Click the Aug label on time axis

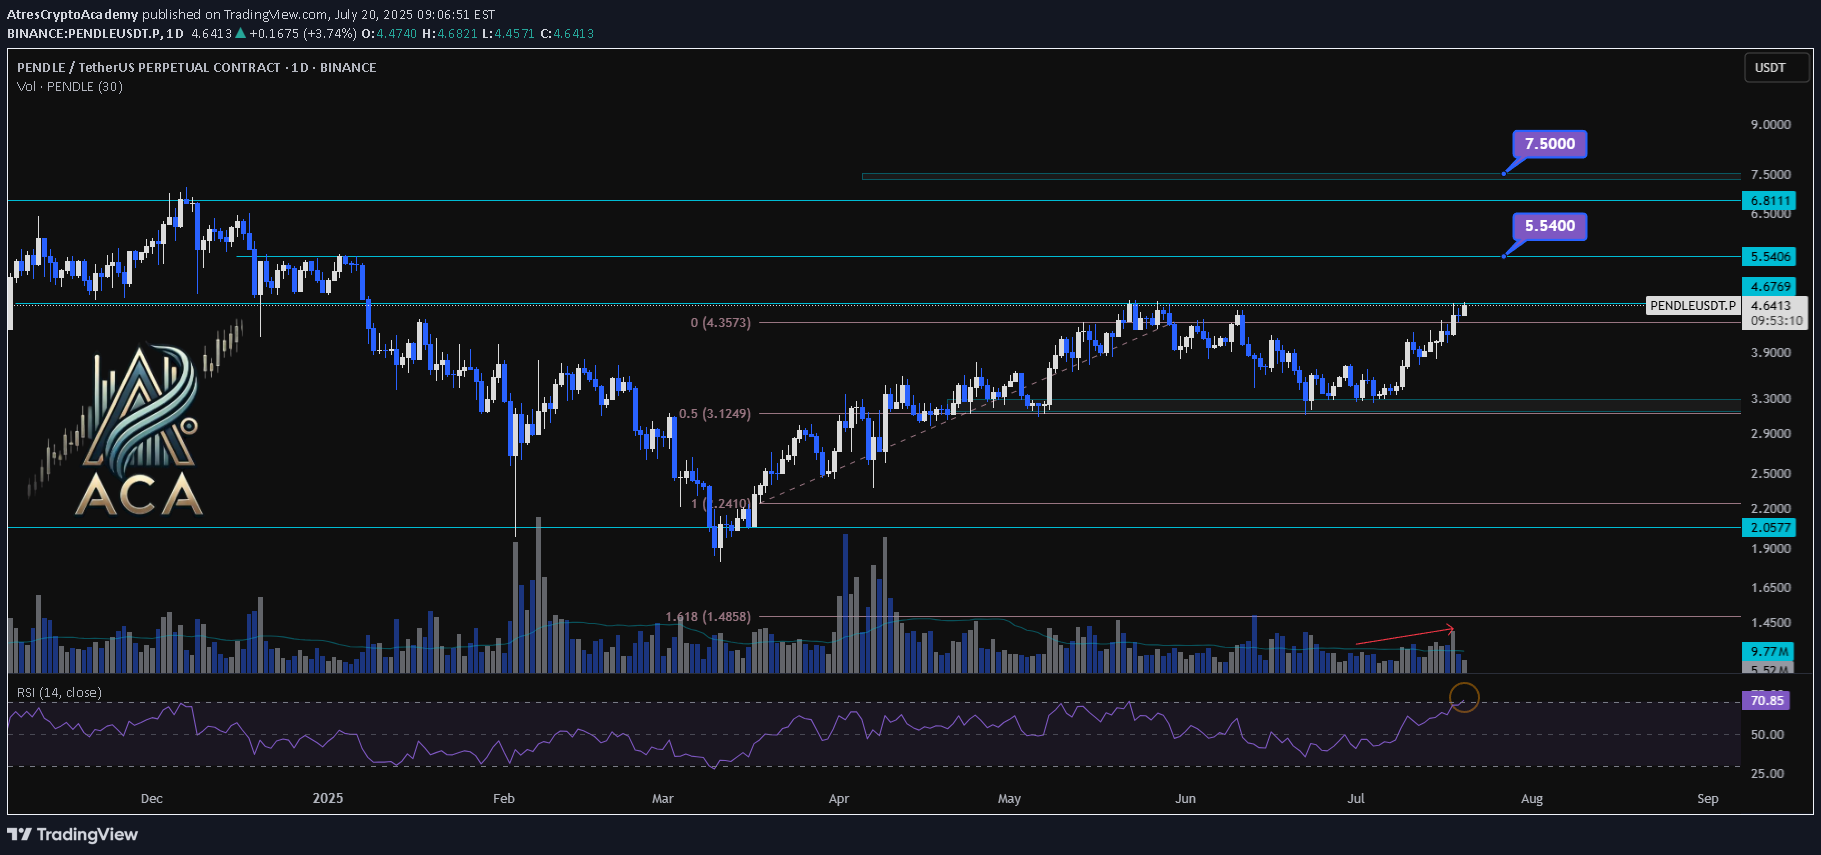(1532, 799)
